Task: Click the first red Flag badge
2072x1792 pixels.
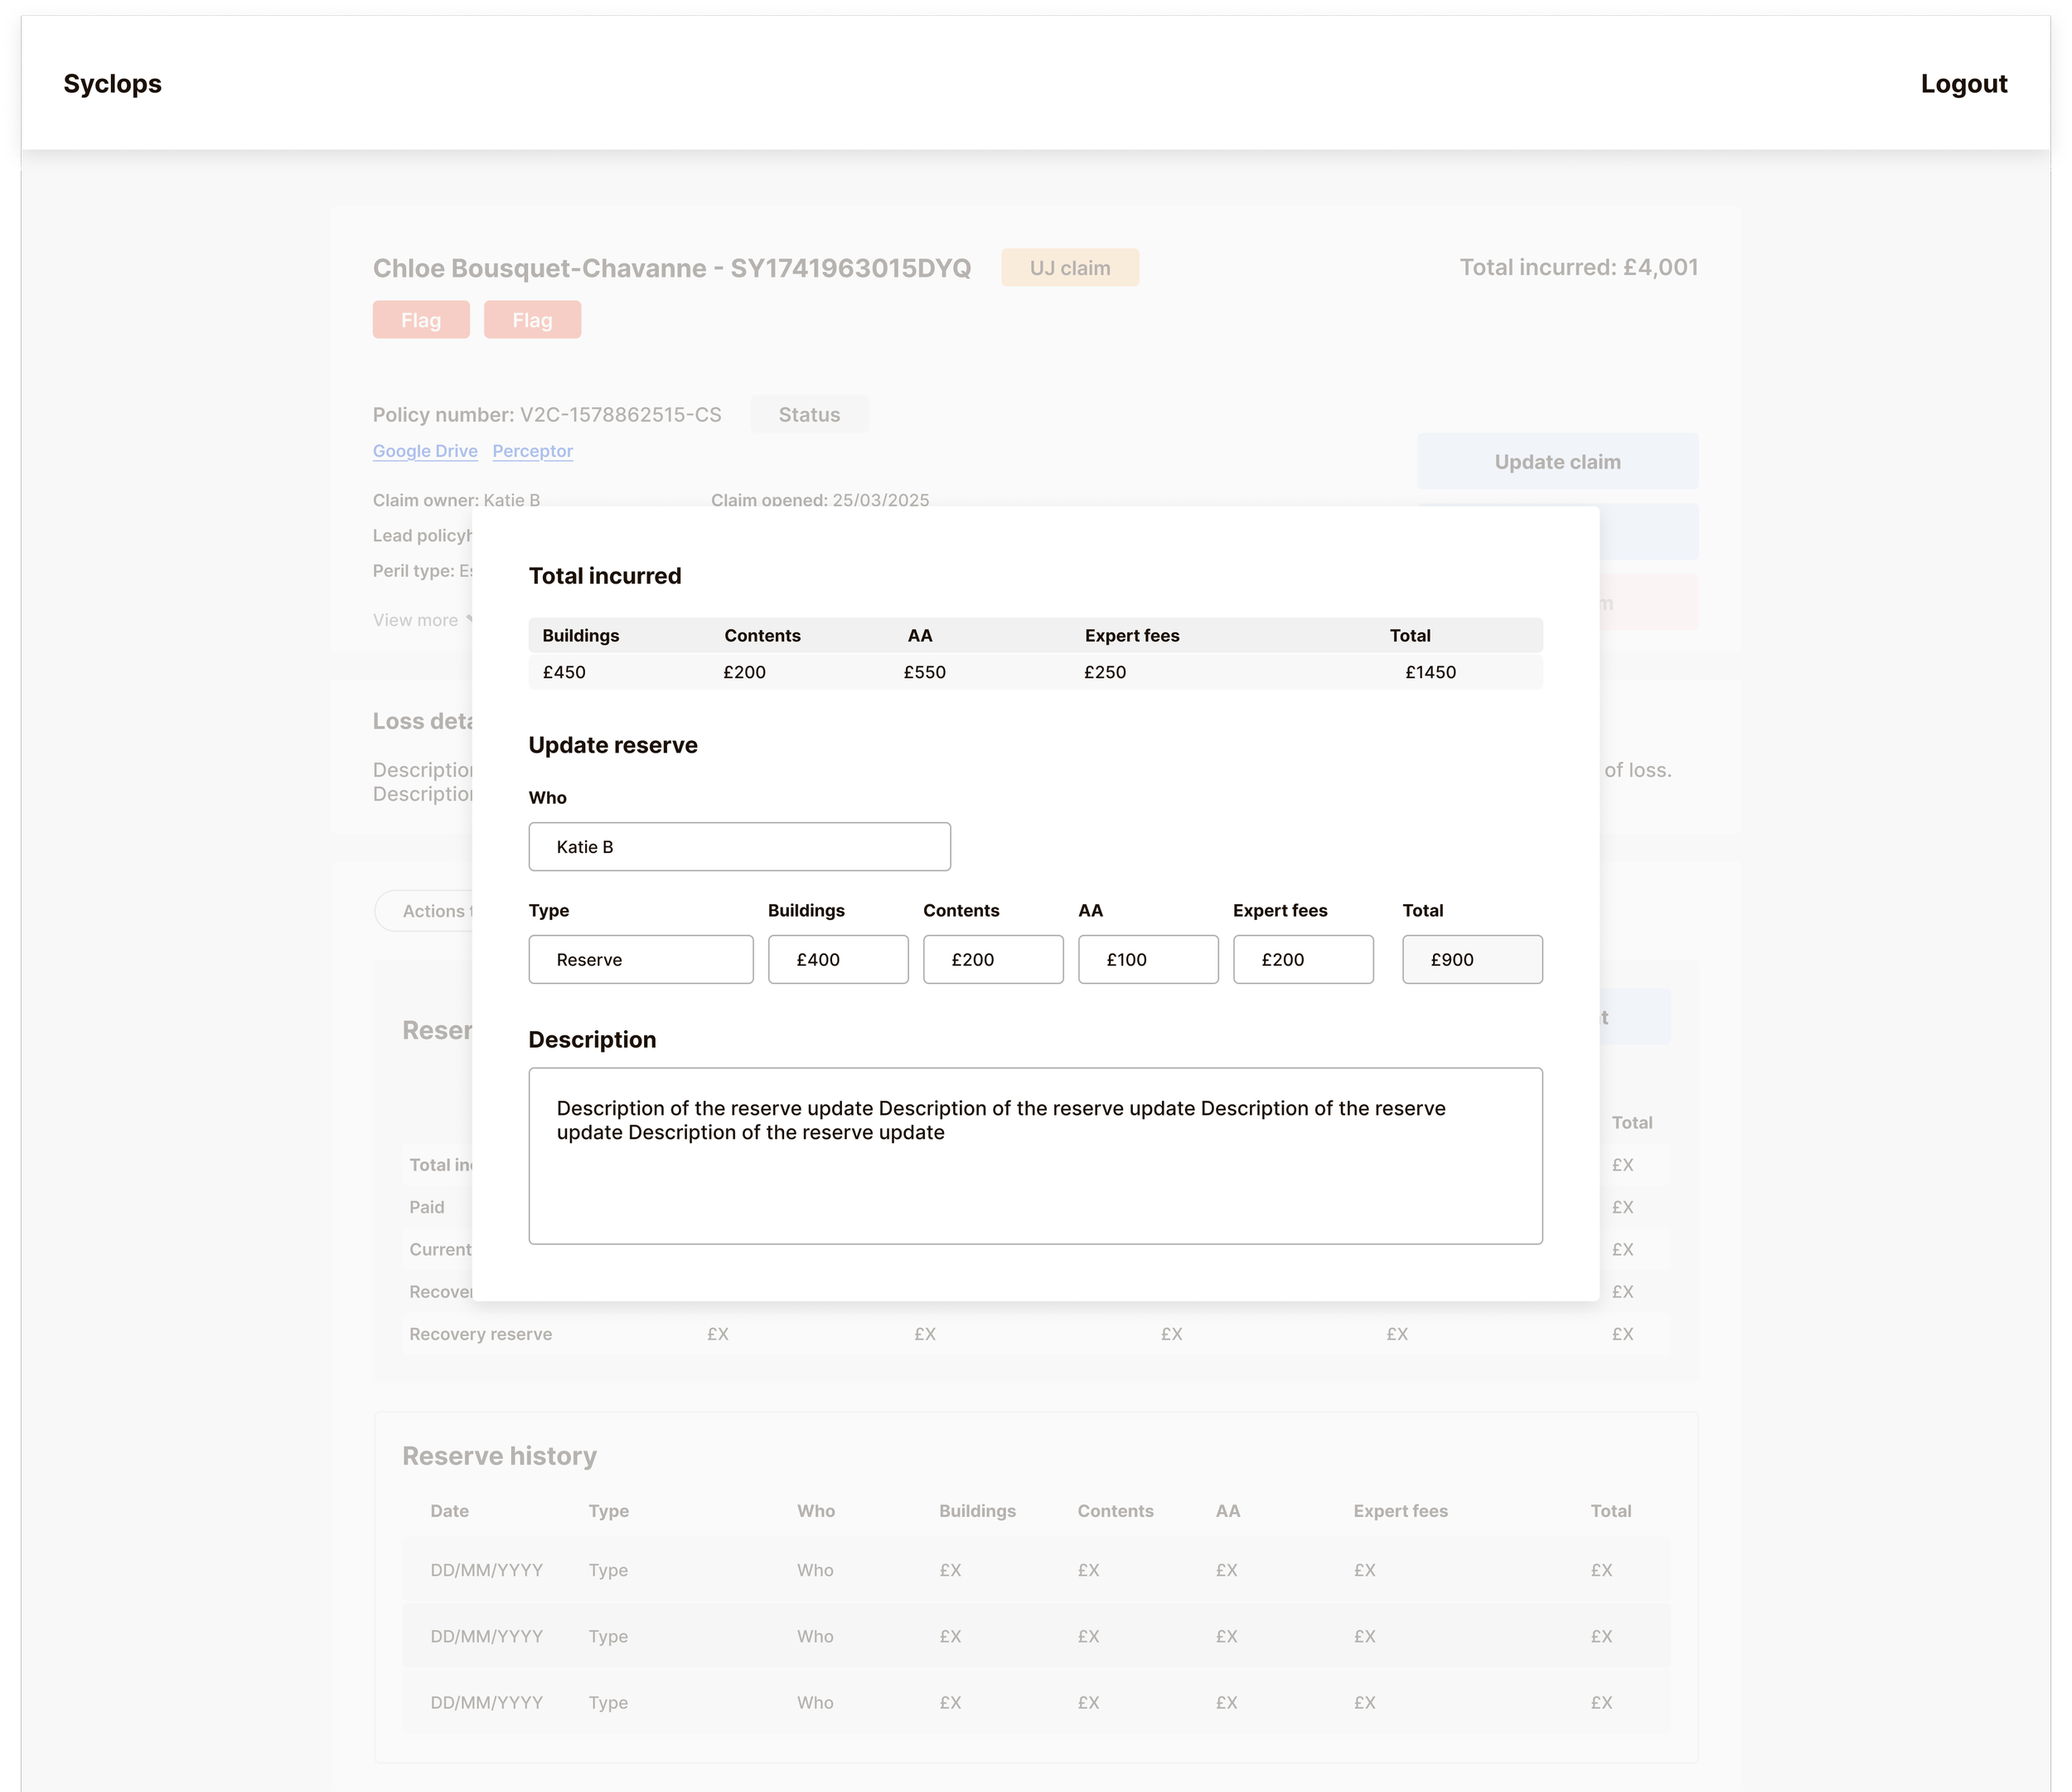Action: coord(421,320)
